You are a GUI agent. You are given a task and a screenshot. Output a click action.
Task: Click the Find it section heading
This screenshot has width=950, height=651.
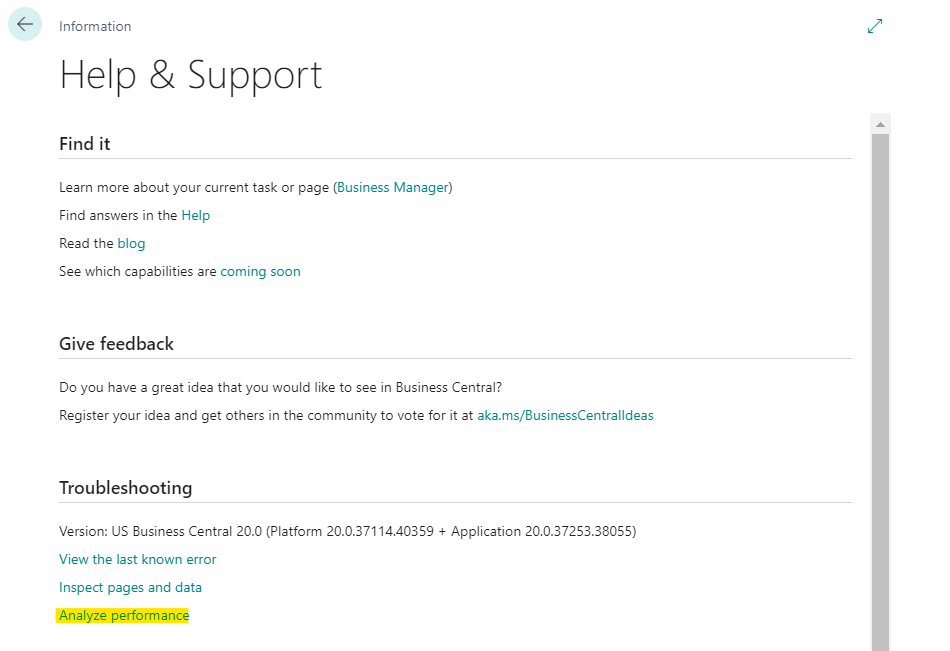[x=85, y=144]
